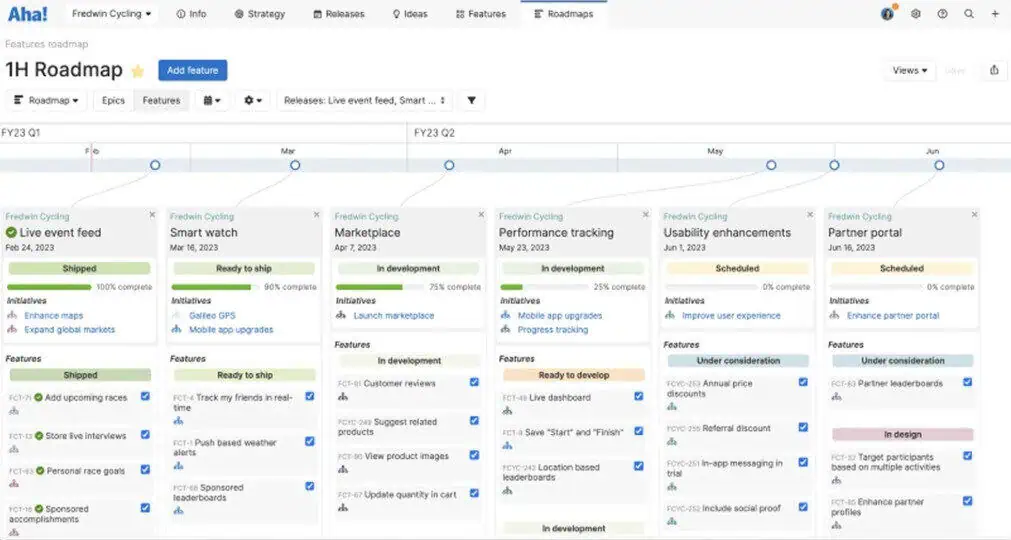Close the Smart watch card
The width and height of the screenshot is (1011, 540).
point(317,215)
